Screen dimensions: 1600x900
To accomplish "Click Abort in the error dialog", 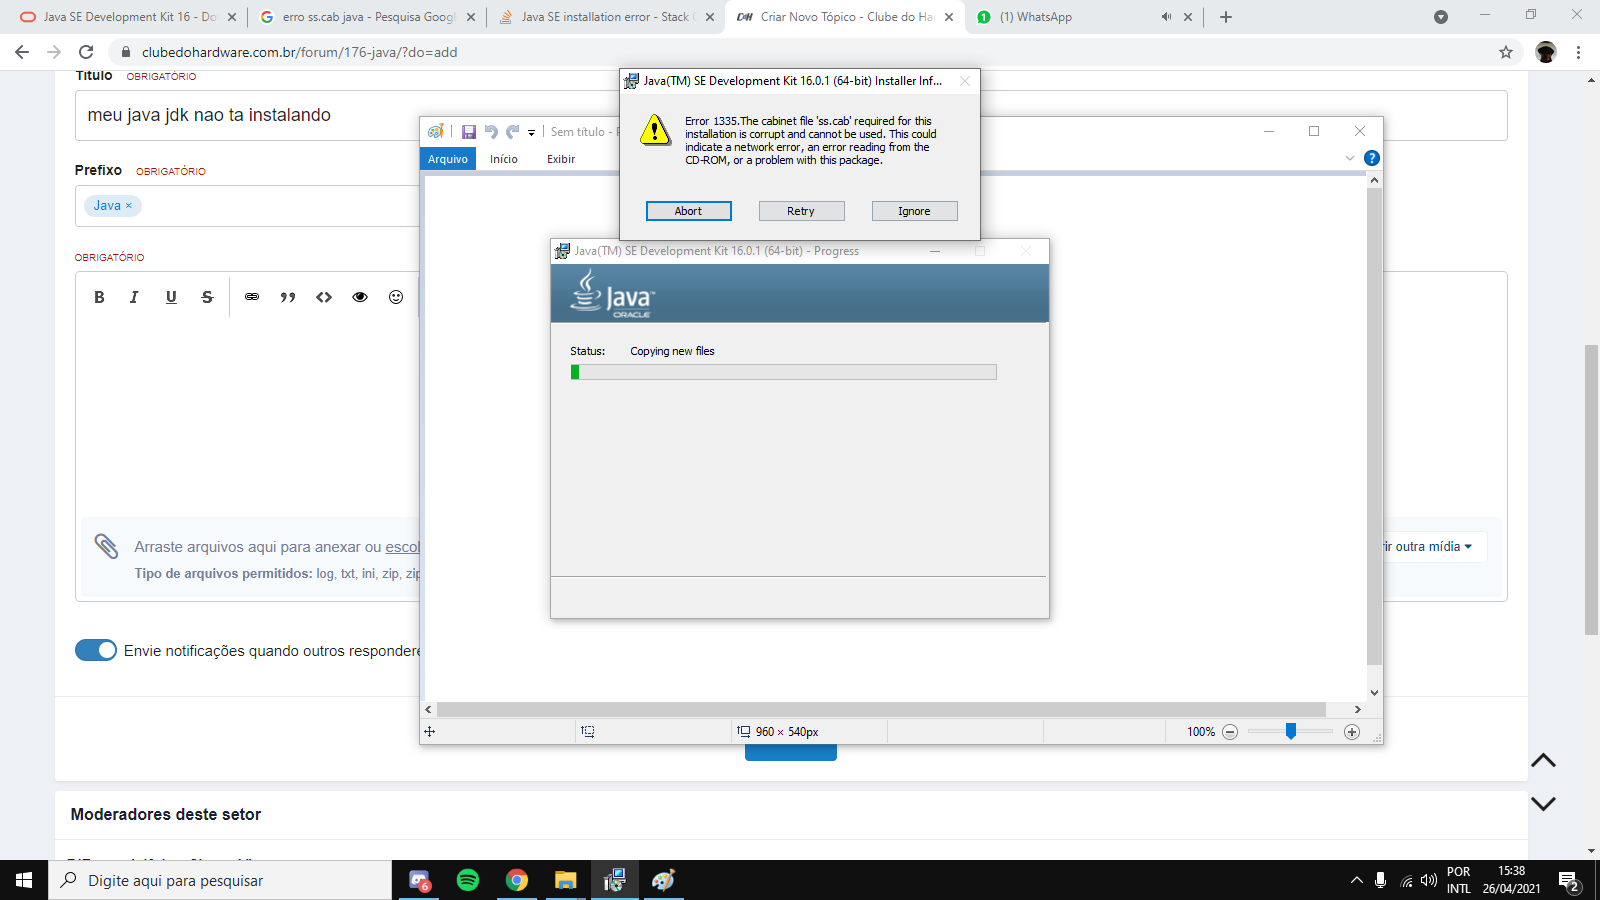I will (x=688, y=211).
